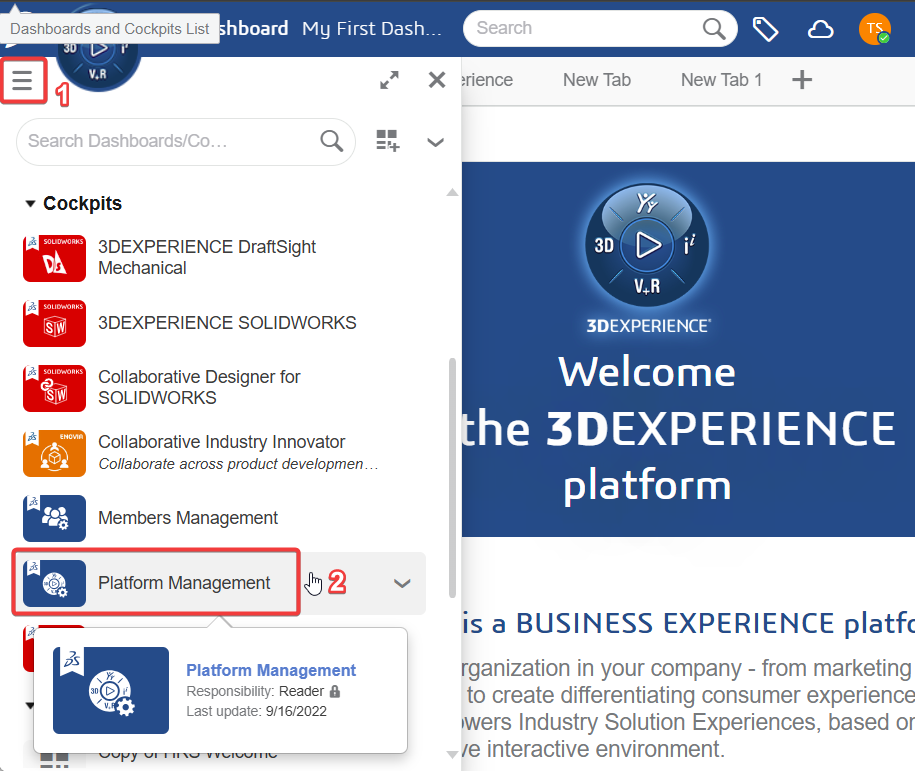Open the hamburger menu in the dashboards panel

[23, 80]
